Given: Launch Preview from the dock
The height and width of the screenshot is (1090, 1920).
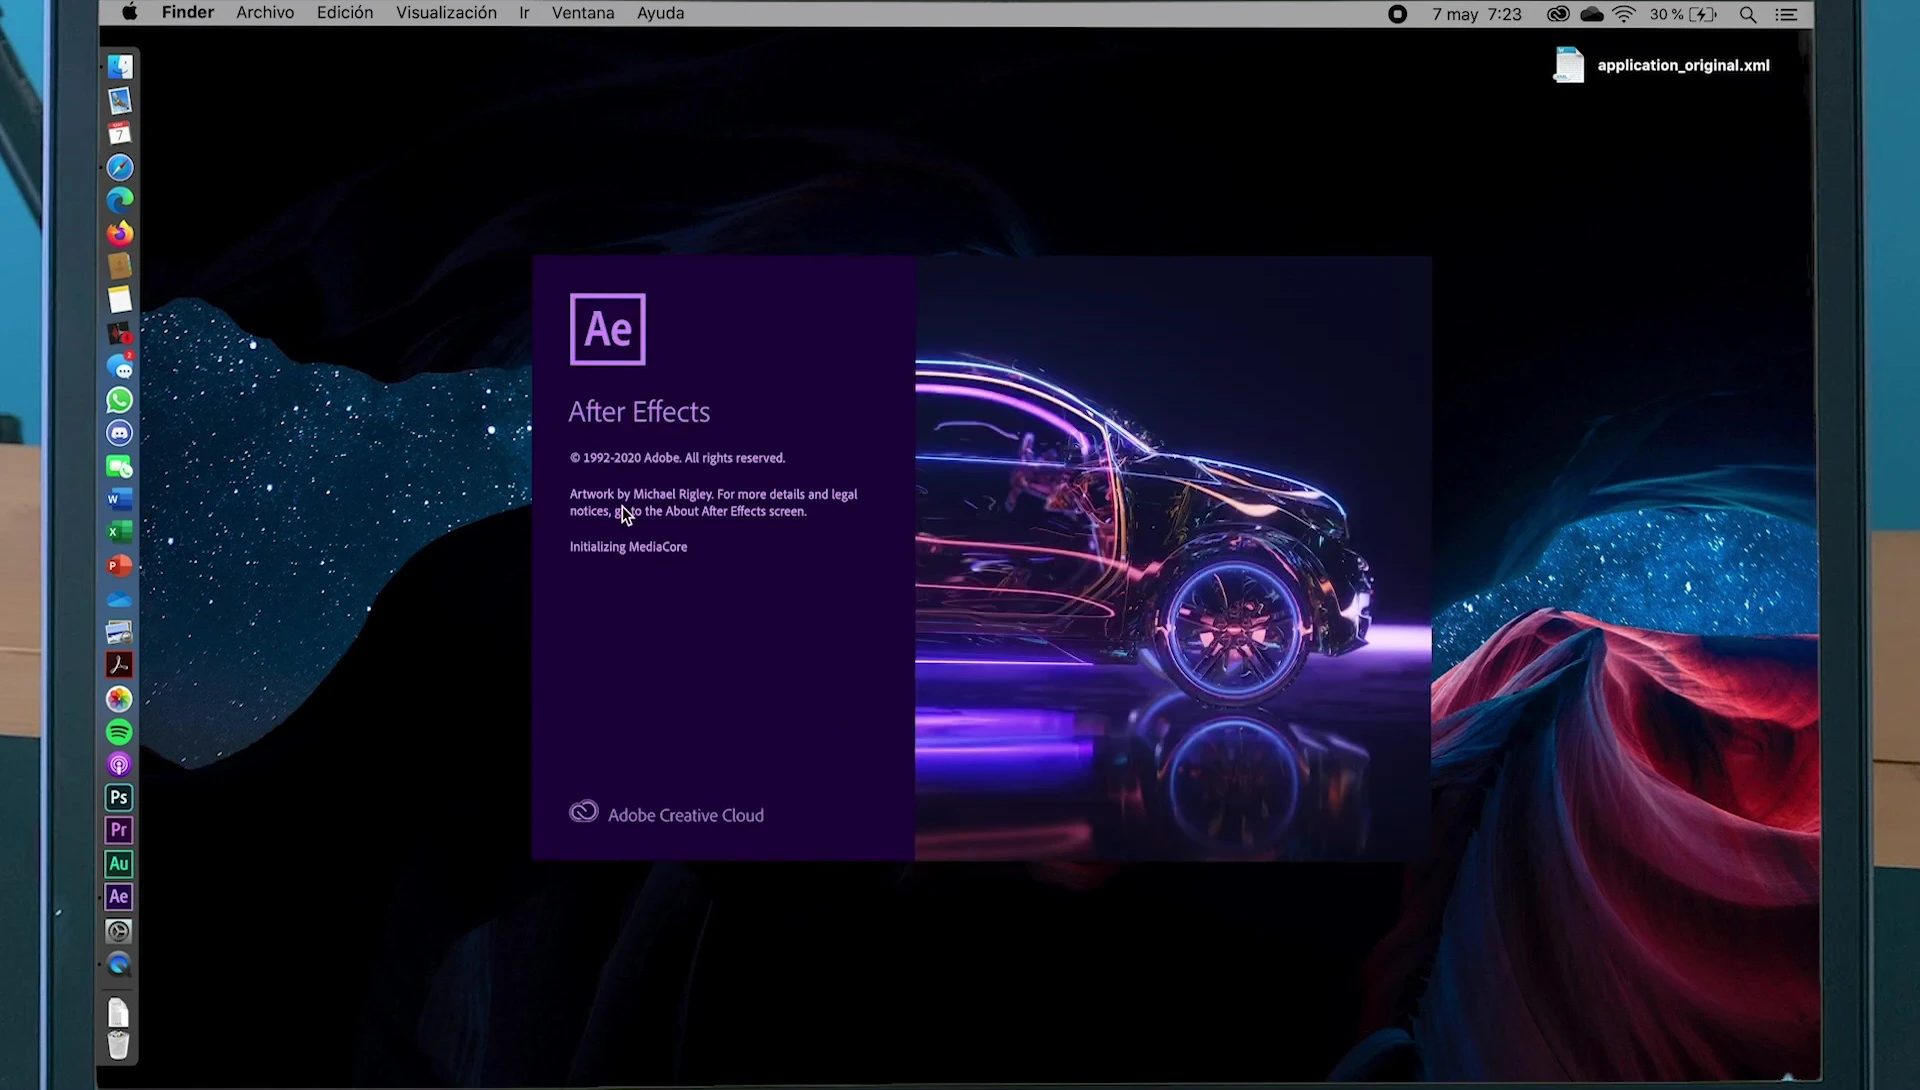Looking at the screenshot, I should tap(119, 100).
